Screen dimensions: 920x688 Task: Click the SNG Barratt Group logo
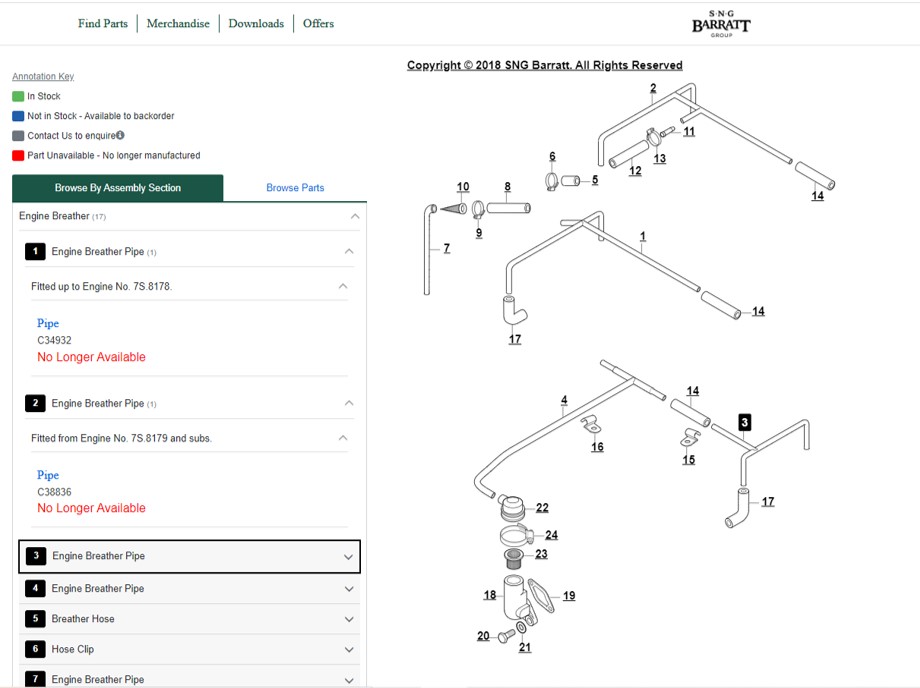pyautogui.click(x=721, y=24)
